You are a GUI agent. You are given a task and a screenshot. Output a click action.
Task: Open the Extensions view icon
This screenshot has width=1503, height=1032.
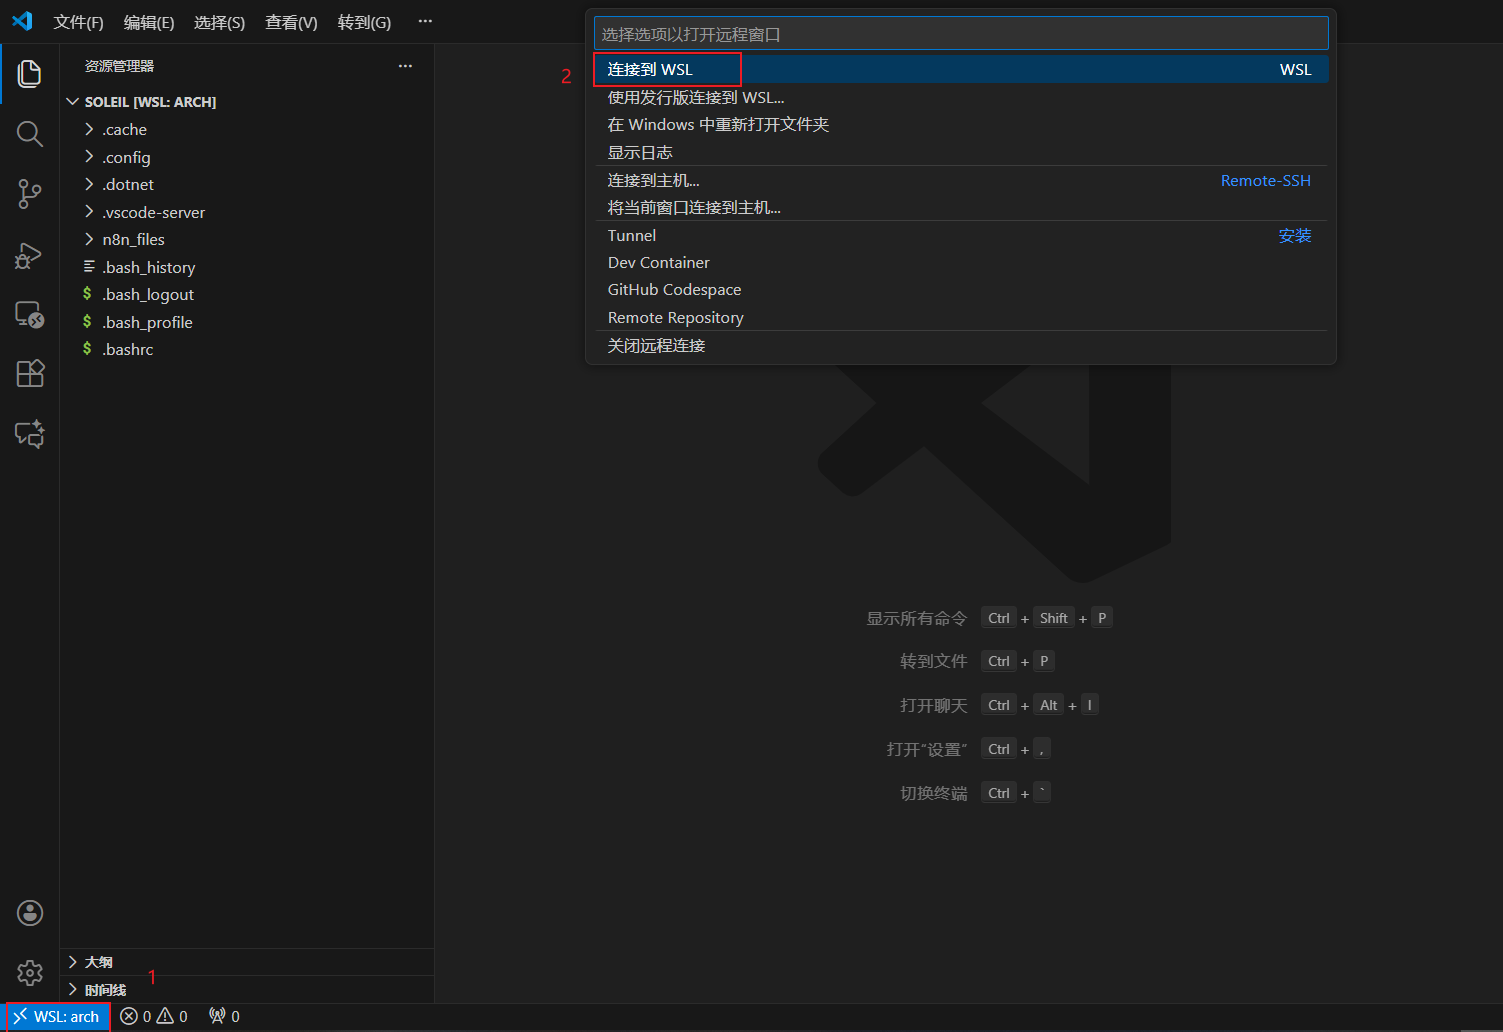pos(30,374)
